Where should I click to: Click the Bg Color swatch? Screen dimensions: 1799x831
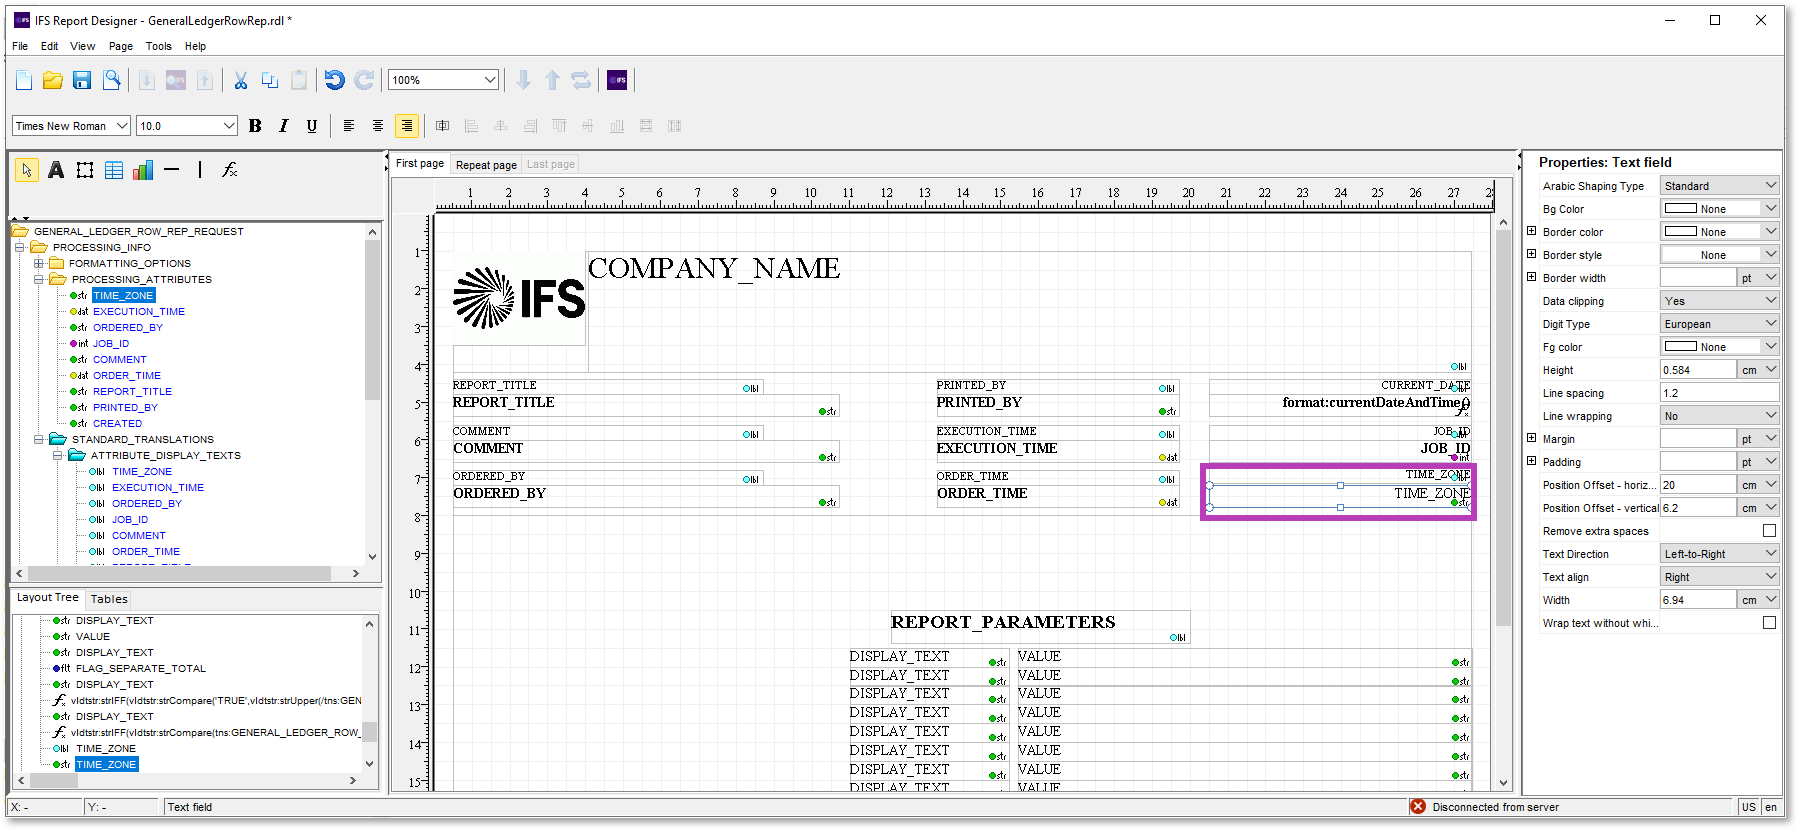click(1680, 209)
